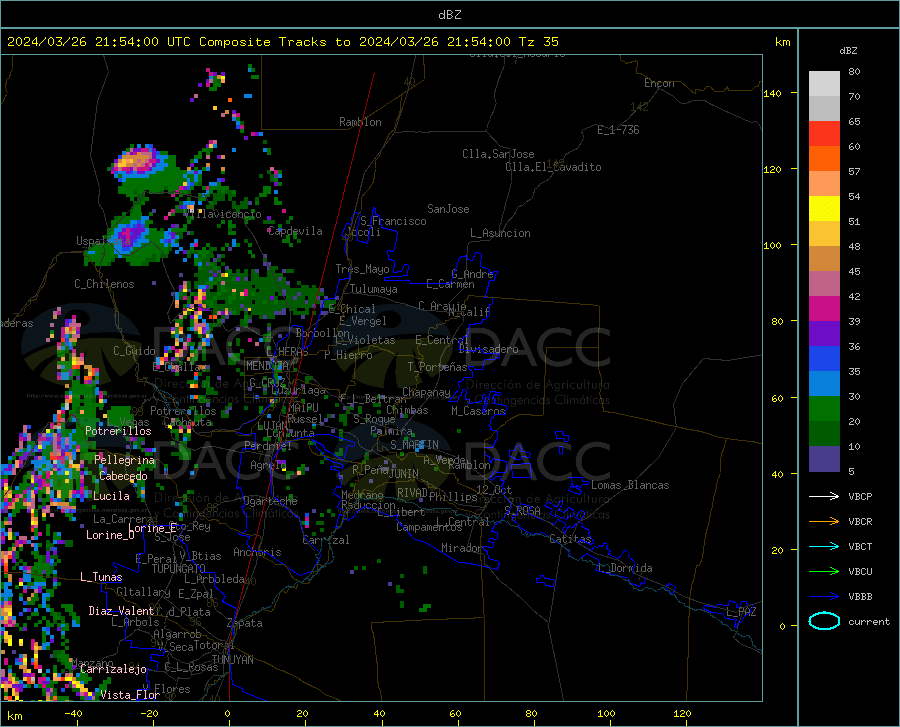Image resolution: width=900 pixels, height=727 pixels.
Task: Click the Catitas map label
Action: tap(571, 539)
